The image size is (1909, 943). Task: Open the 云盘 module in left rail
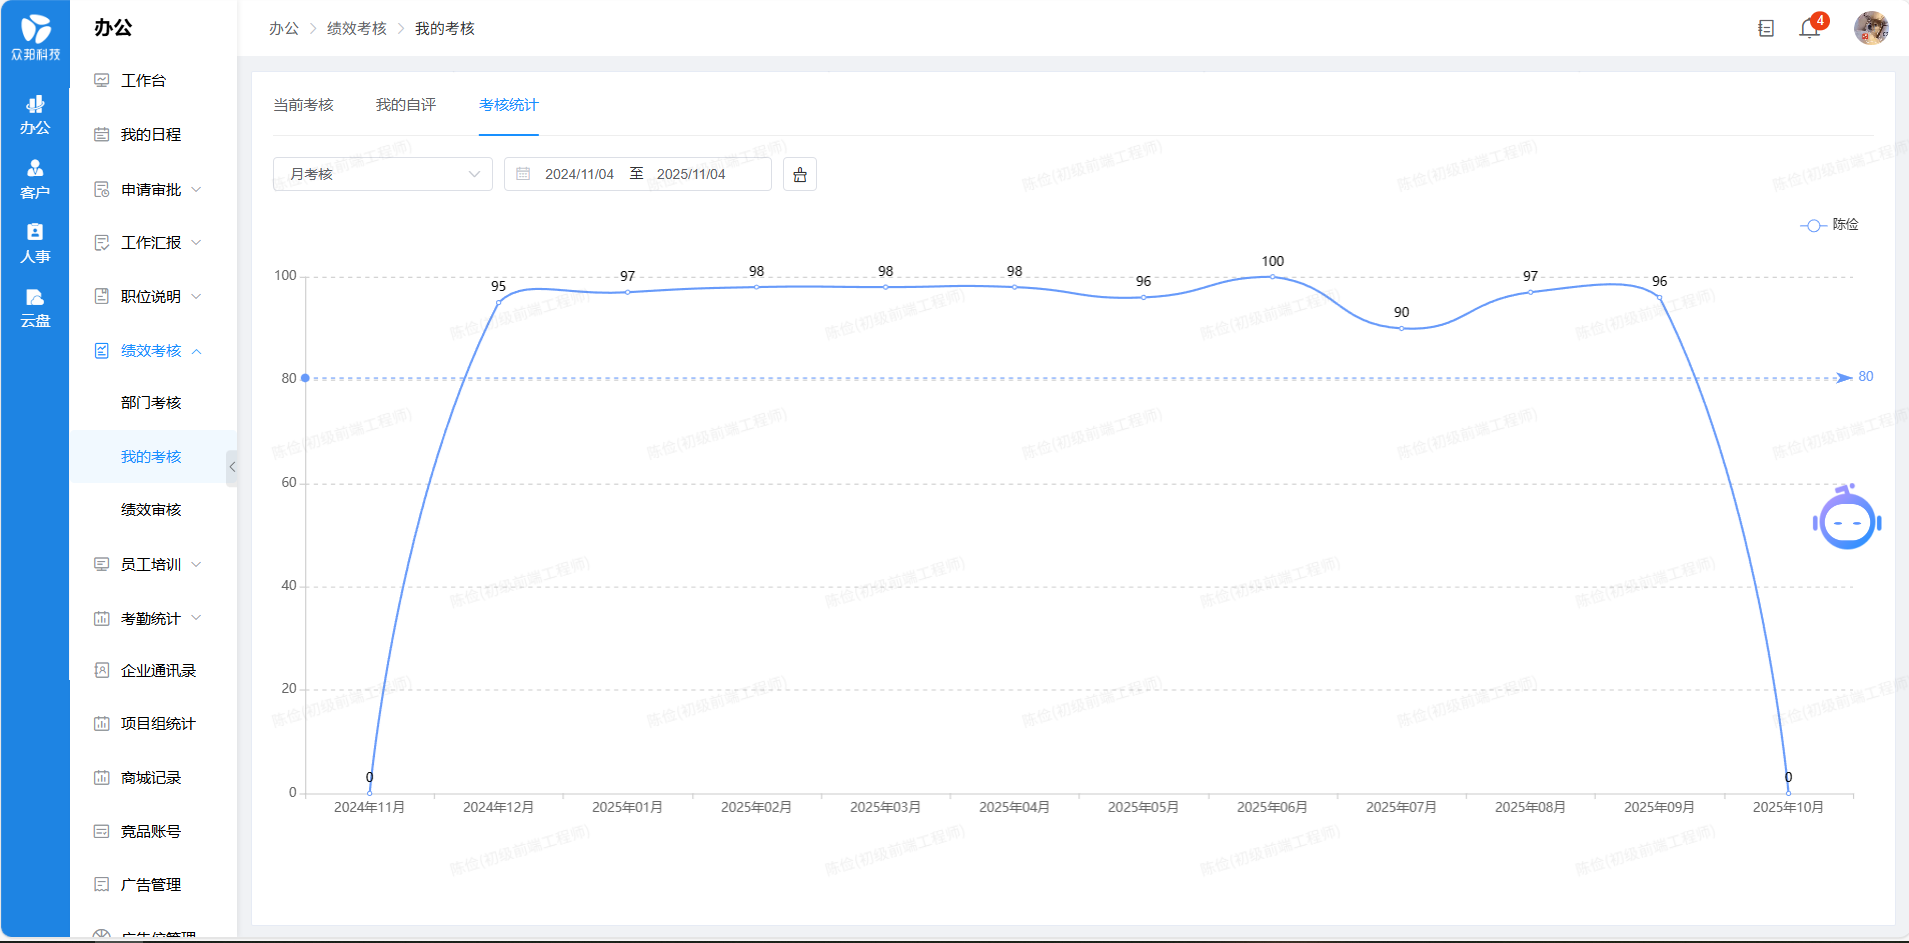[x=35, y=308]
